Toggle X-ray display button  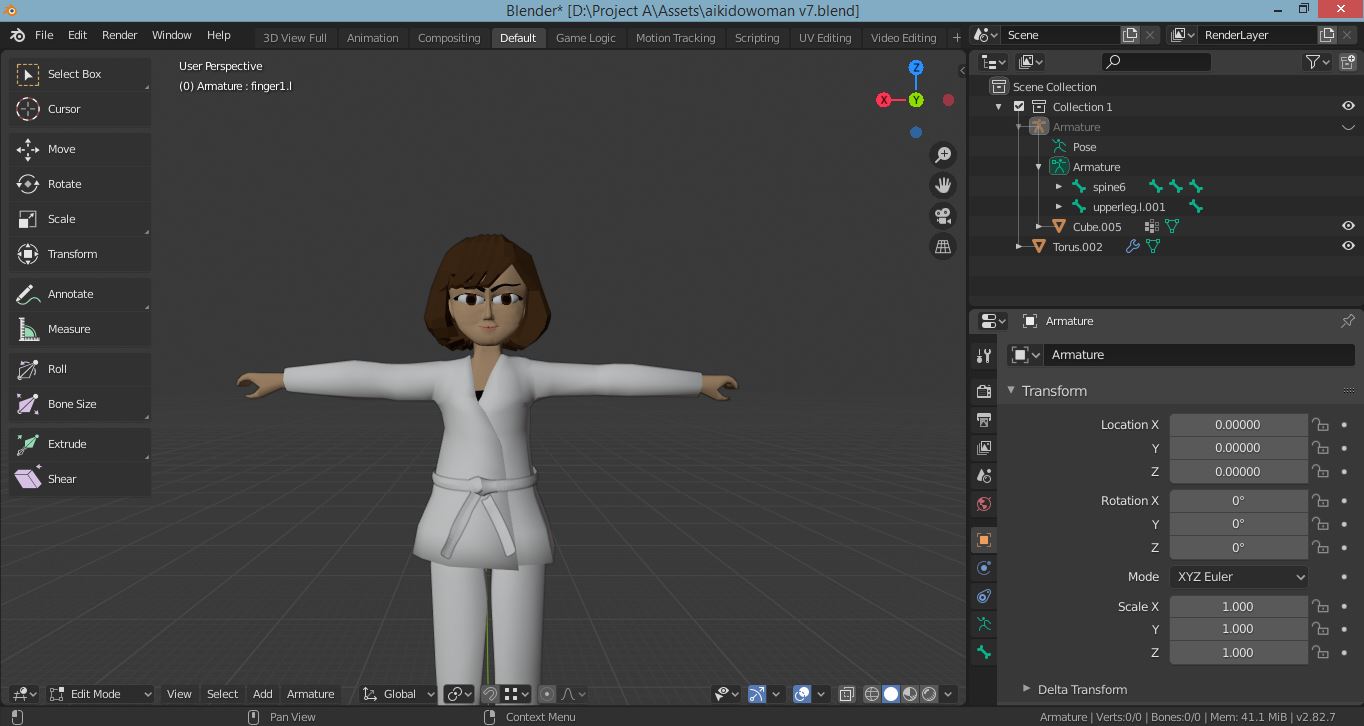(846, 694)
